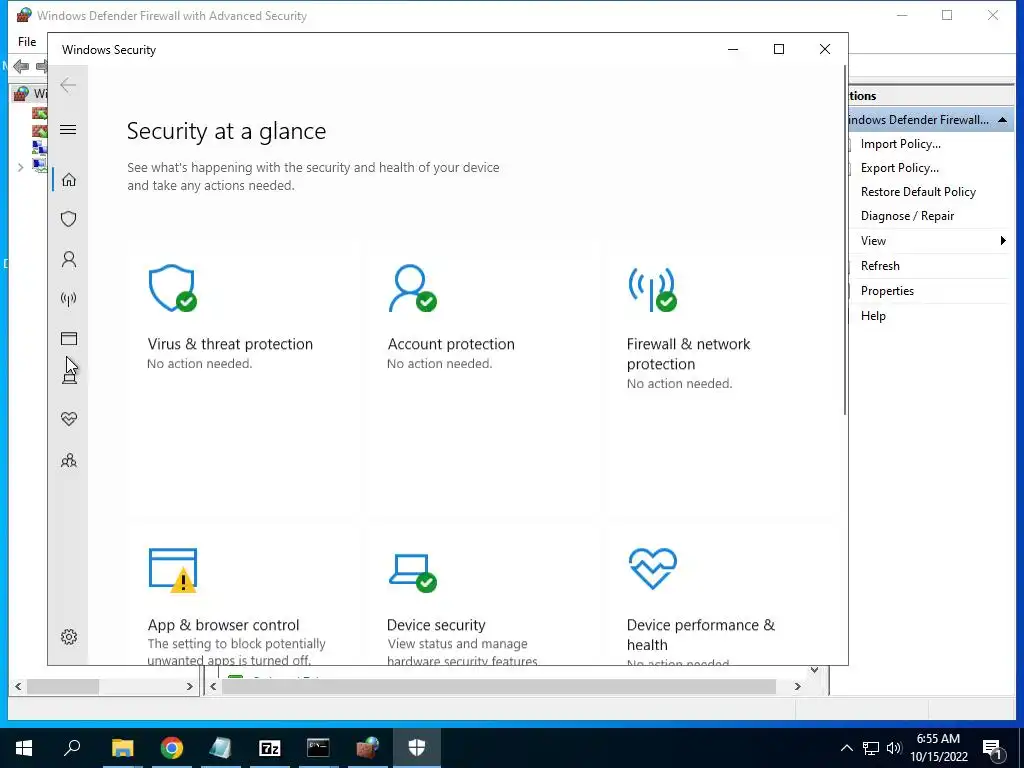The width and height of the screenshot is (1024, 768).
Task: Open the network icon in tray
Action: point(871,748)
